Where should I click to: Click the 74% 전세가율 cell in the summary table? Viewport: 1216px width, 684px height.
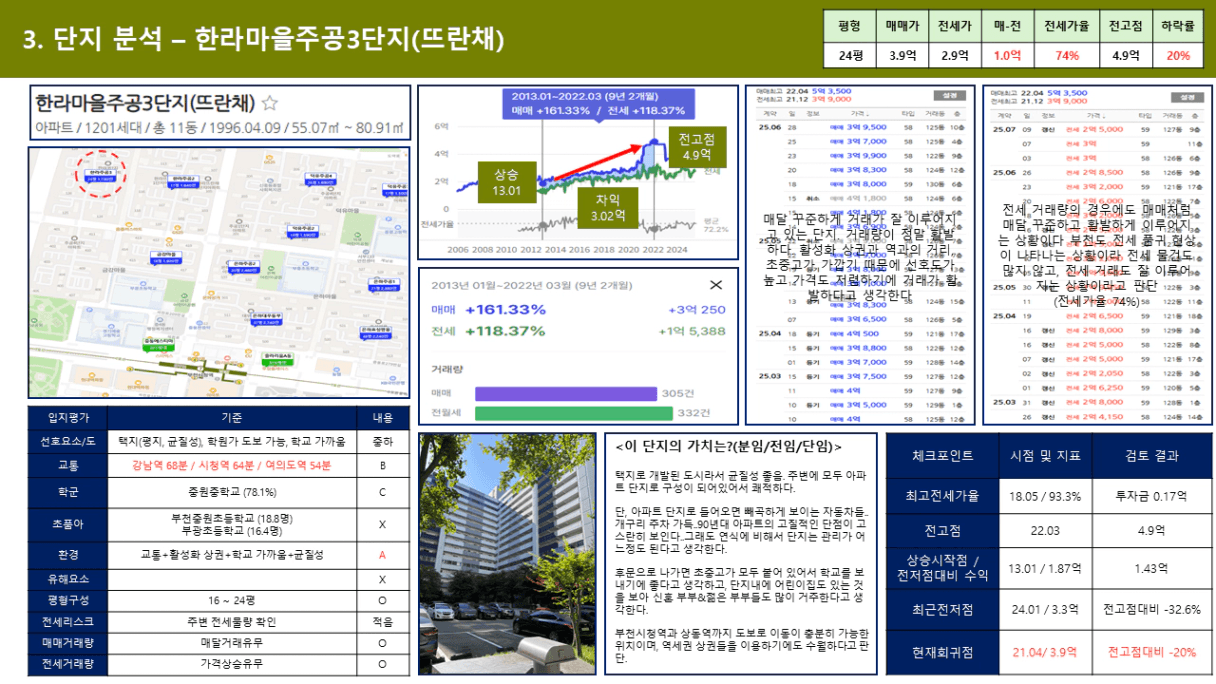click(1066, 56)
